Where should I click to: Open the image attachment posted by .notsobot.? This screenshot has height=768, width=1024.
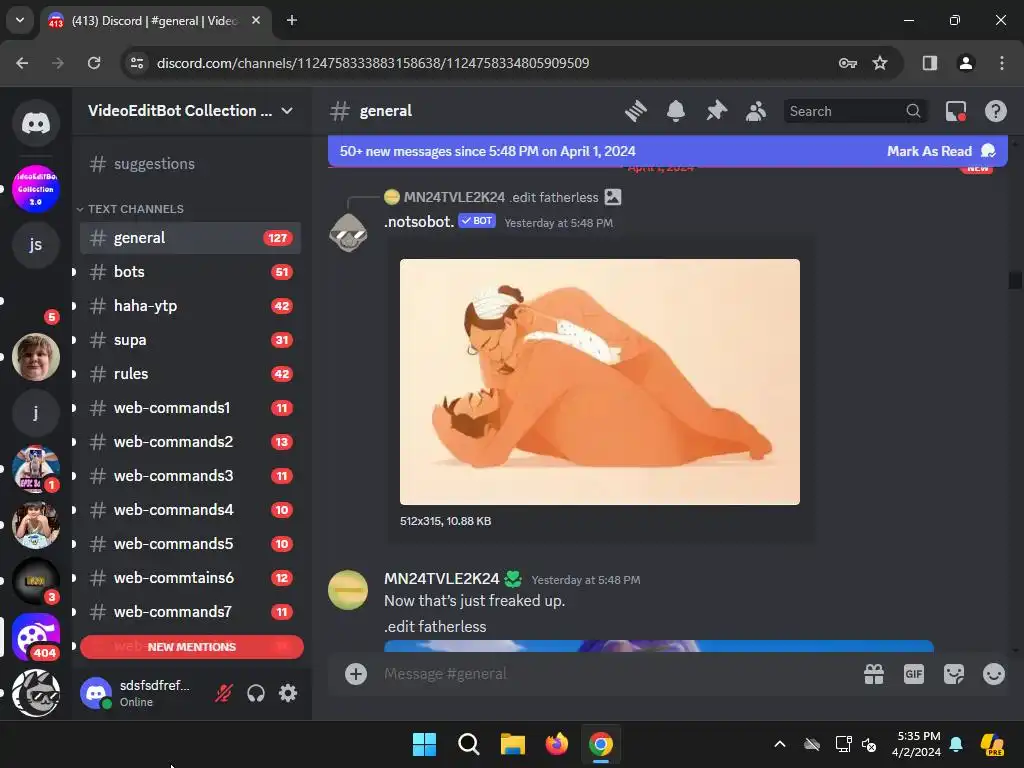pyautogui.click(x=600, y=382)
